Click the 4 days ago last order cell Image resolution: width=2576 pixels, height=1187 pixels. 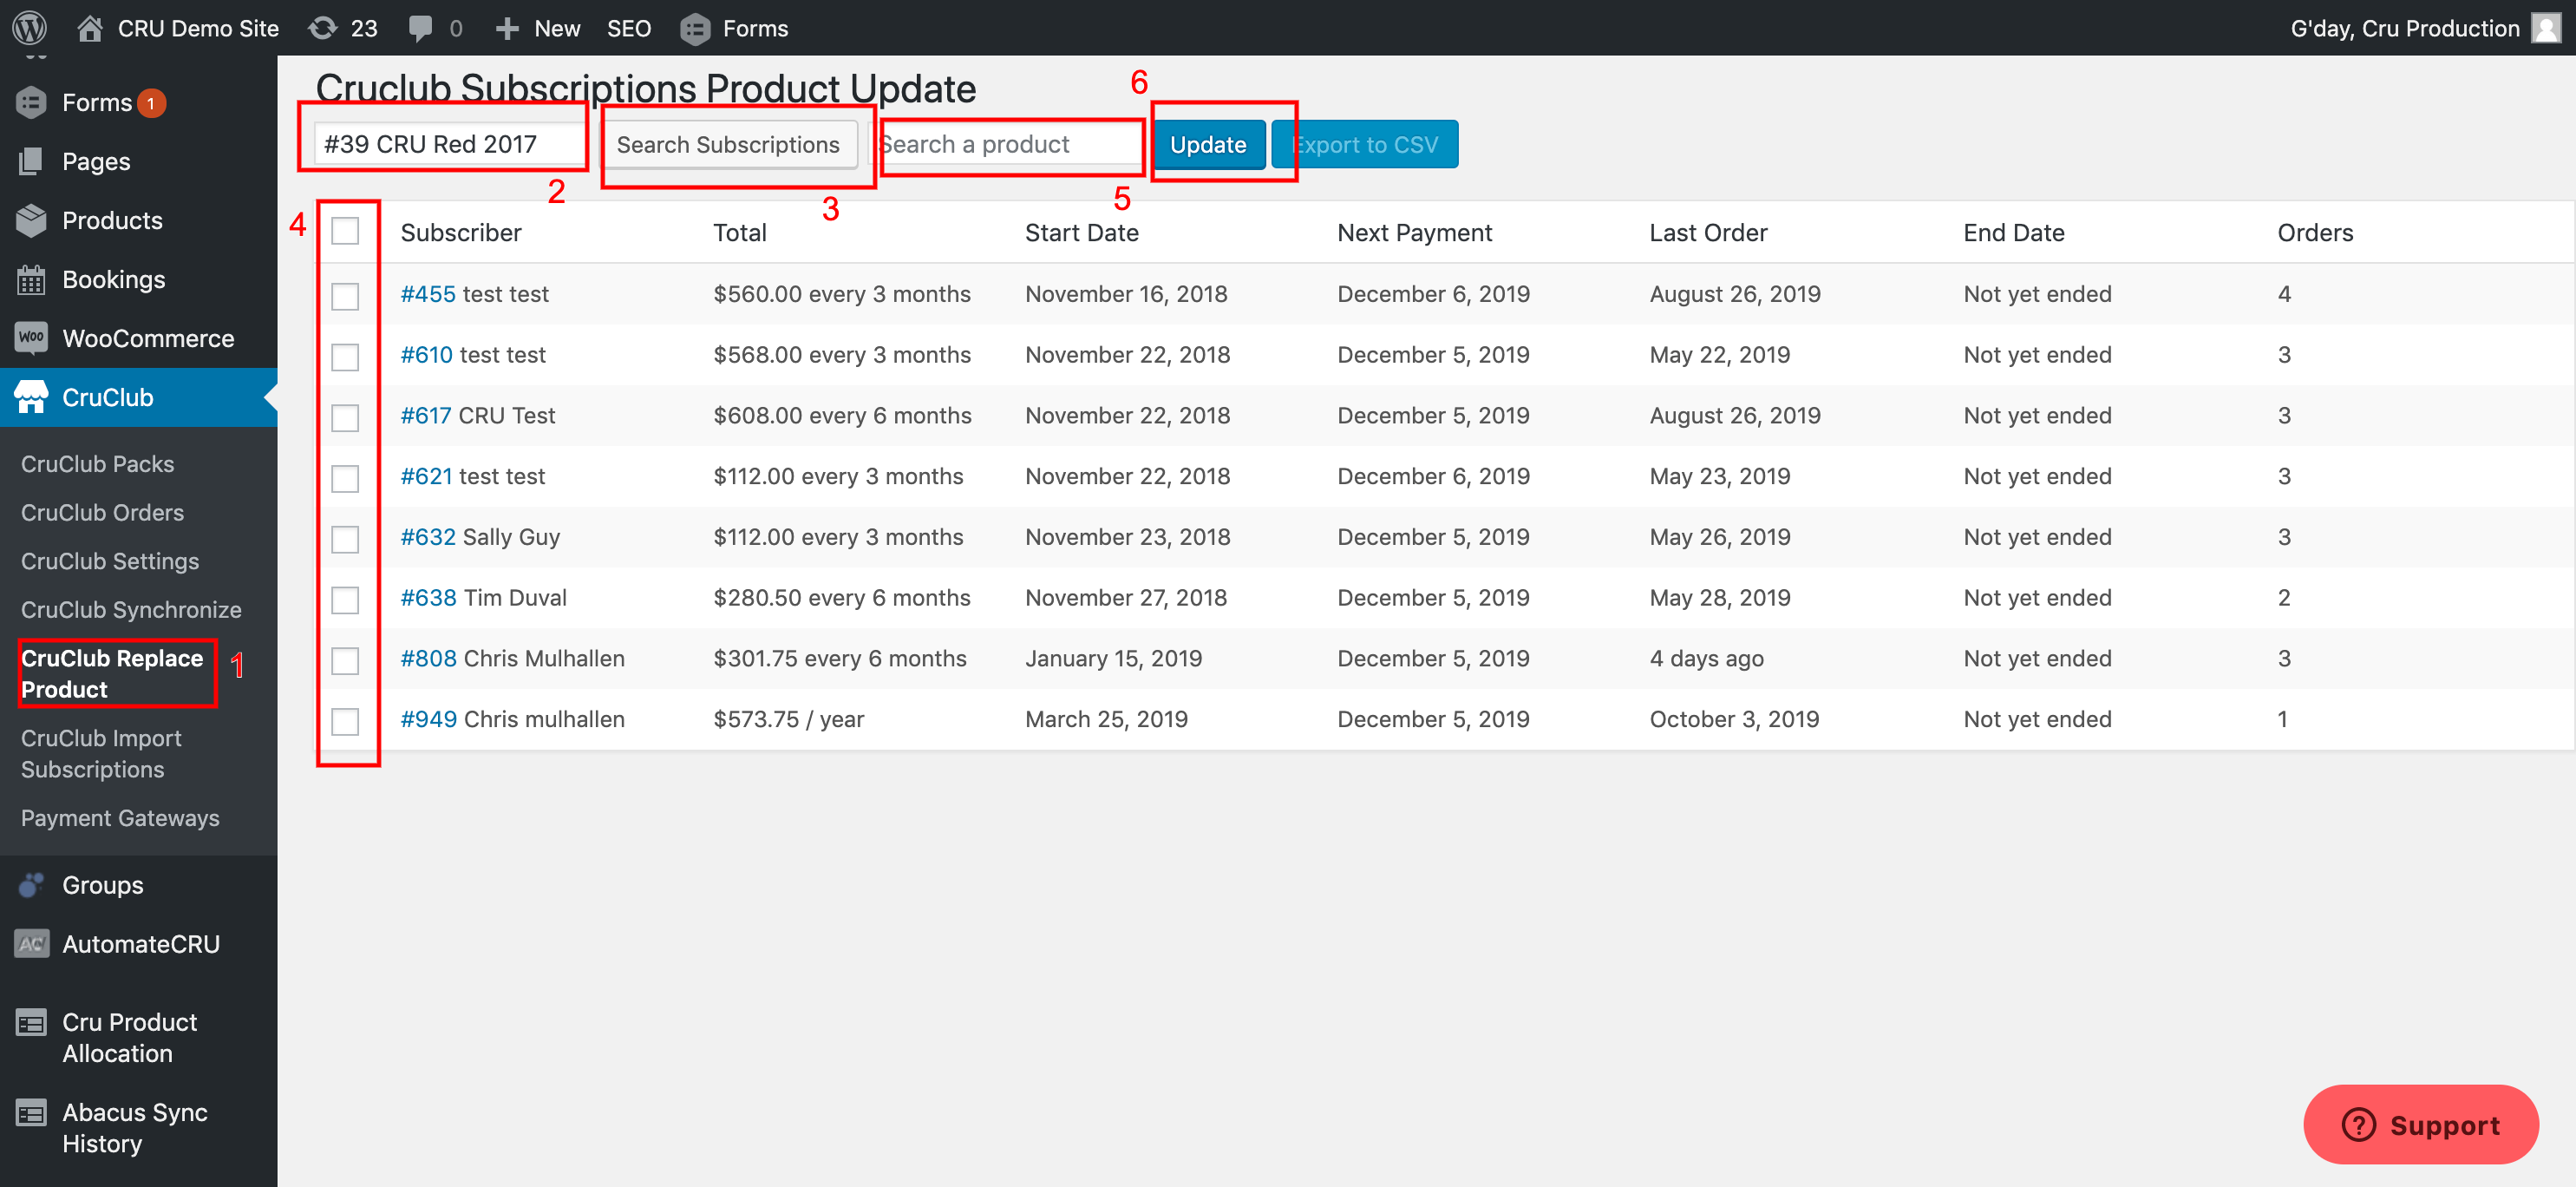point(1706,658)
